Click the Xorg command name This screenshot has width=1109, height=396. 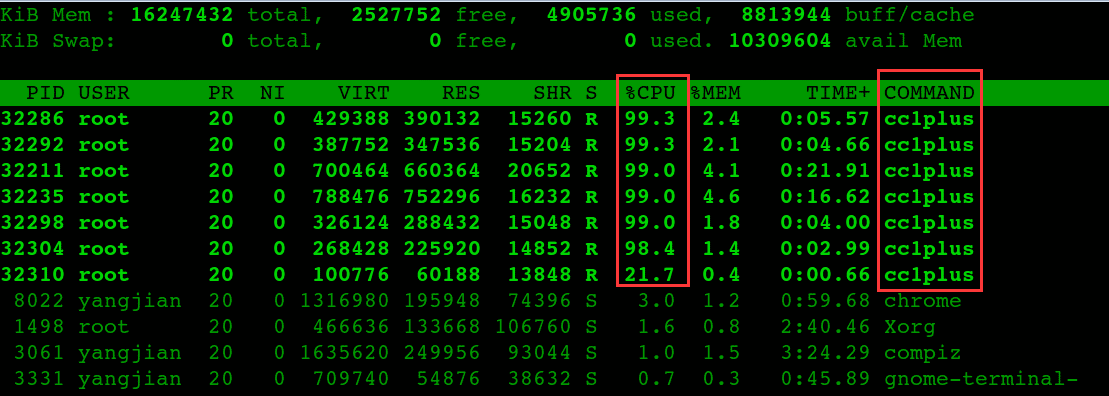click(x=910, y=327)
